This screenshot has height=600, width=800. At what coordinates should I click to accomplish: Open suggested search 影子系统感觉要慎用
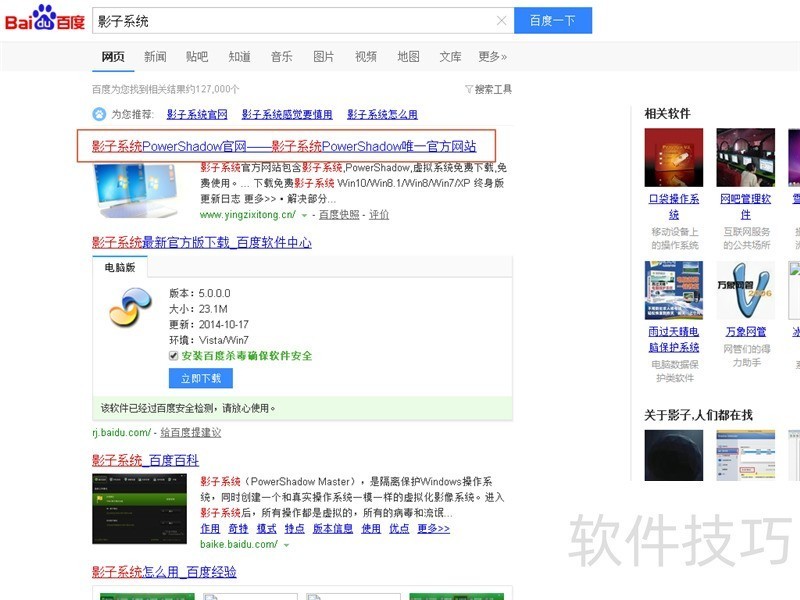tap(287, 114)
